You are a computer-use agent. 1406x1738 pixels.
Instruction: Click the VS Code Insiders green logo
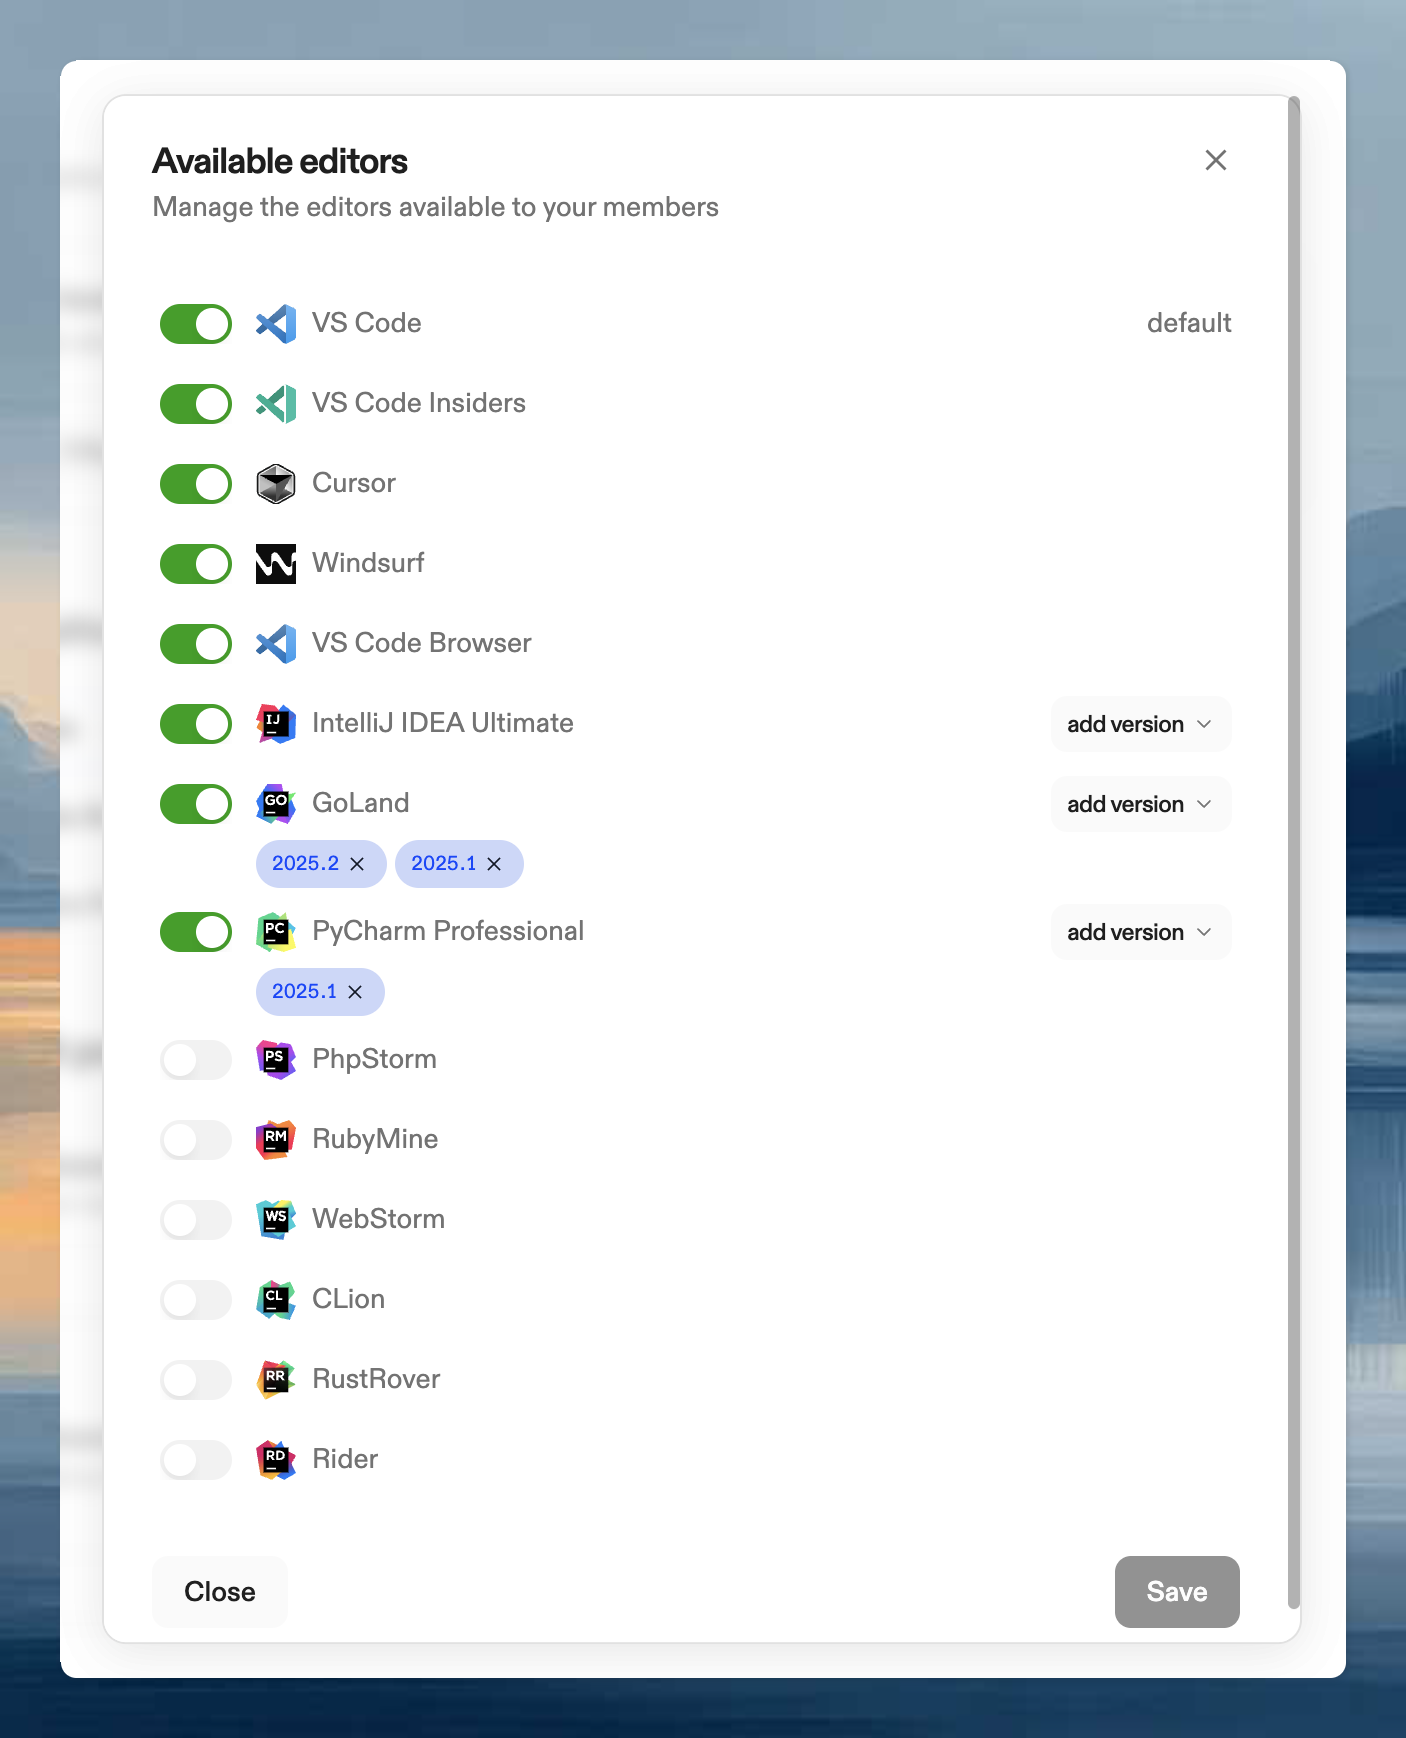coord(276,404)
